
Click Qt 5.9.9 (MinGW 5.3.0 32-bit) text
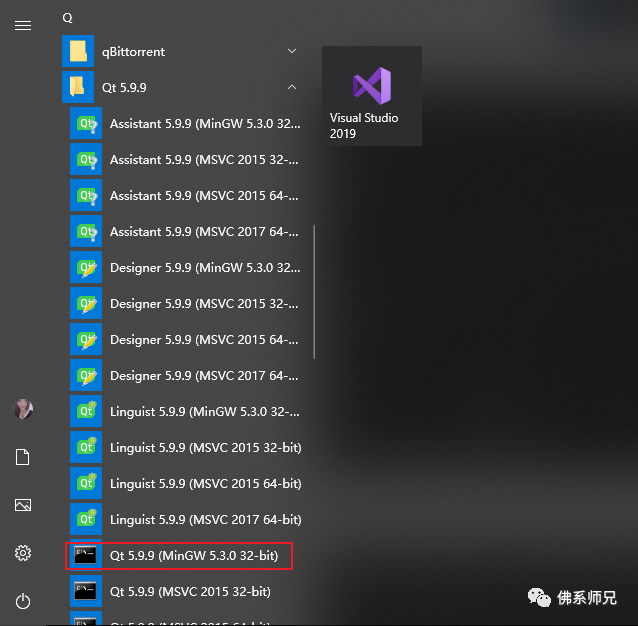pyautogui.click(x=194, y=556)
